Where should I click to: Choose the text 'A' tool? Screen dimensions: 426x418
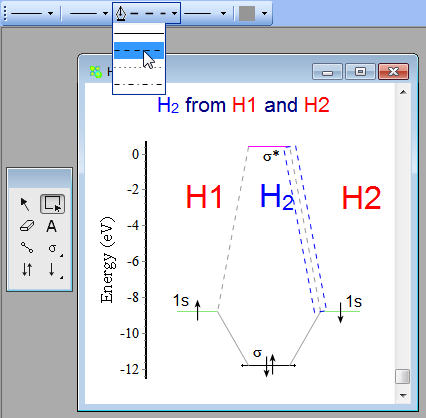click(x=52, y=226)
